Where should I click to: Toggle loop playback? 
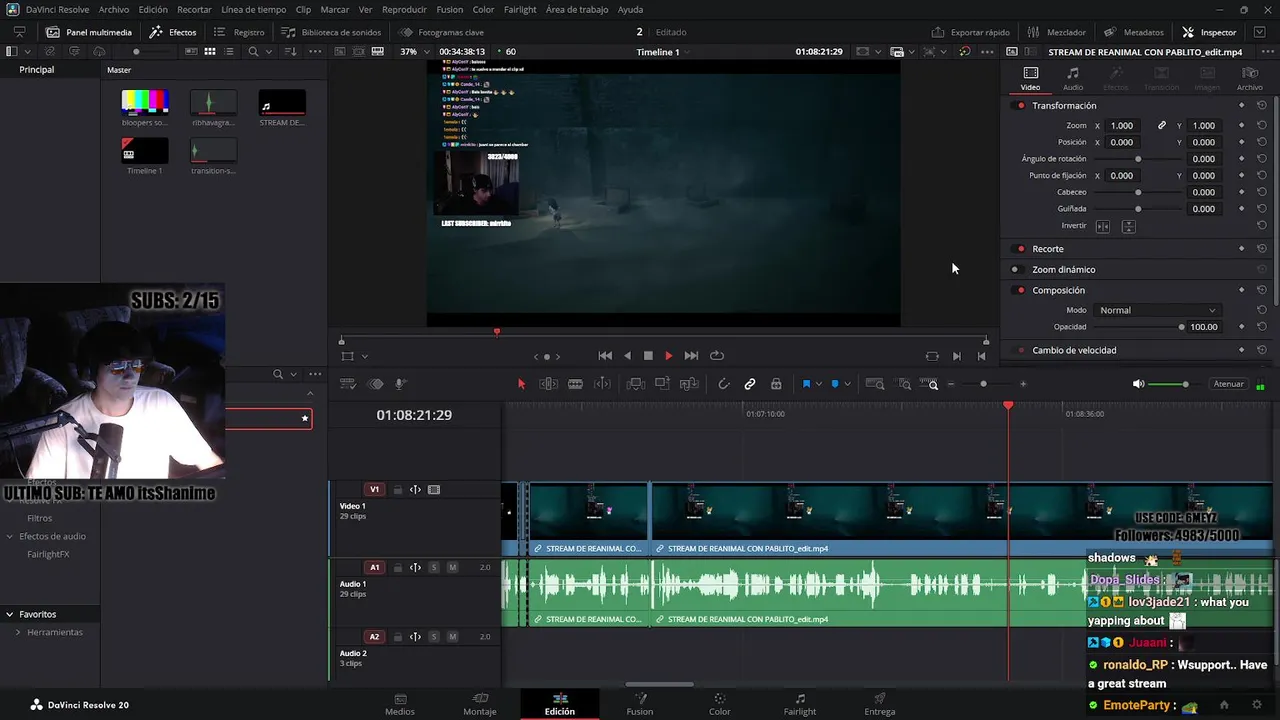pos(717,356)
